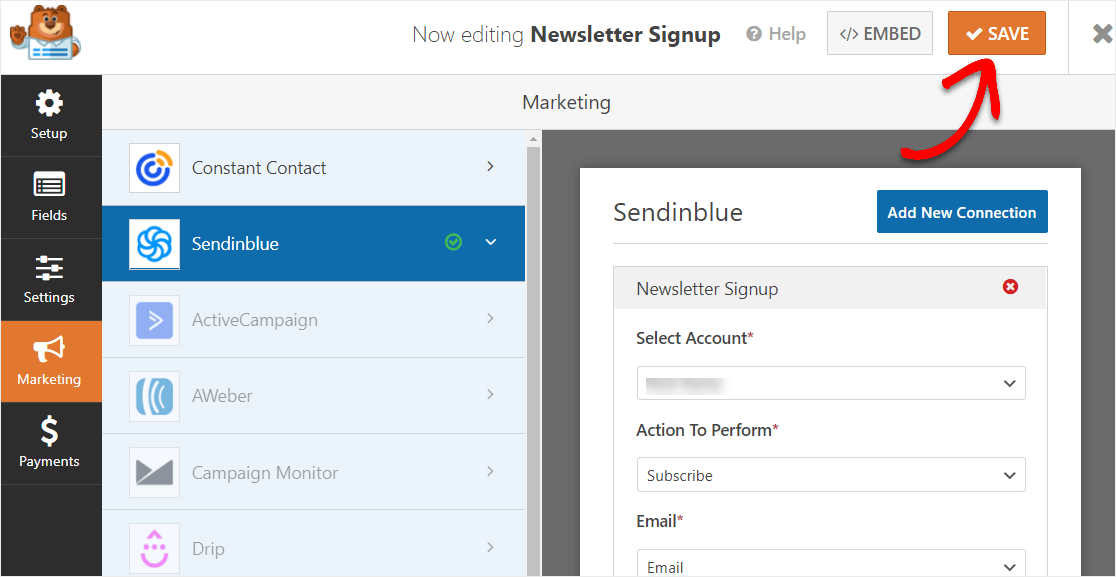Click the Action To Perform label
The height and width of the screenshot is (577, 1116).
point(707,430)
